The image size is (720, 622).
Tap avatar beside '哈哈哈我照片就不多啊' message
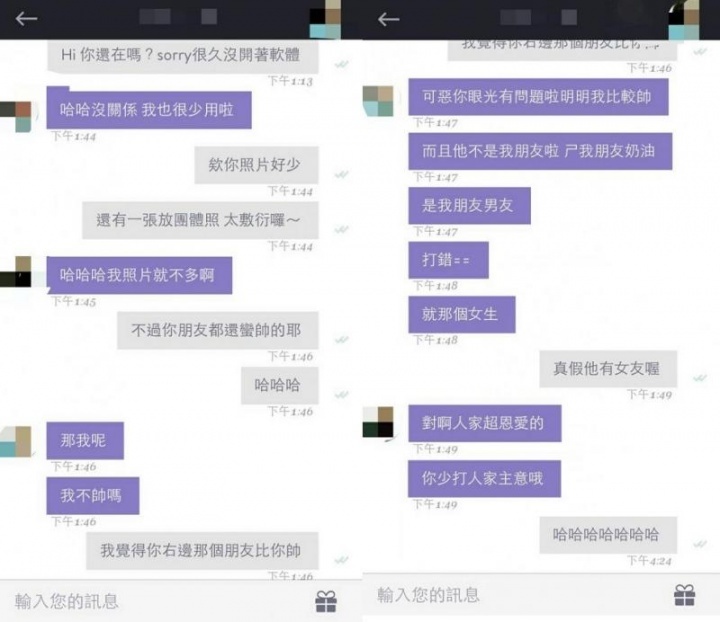(16, 272)
